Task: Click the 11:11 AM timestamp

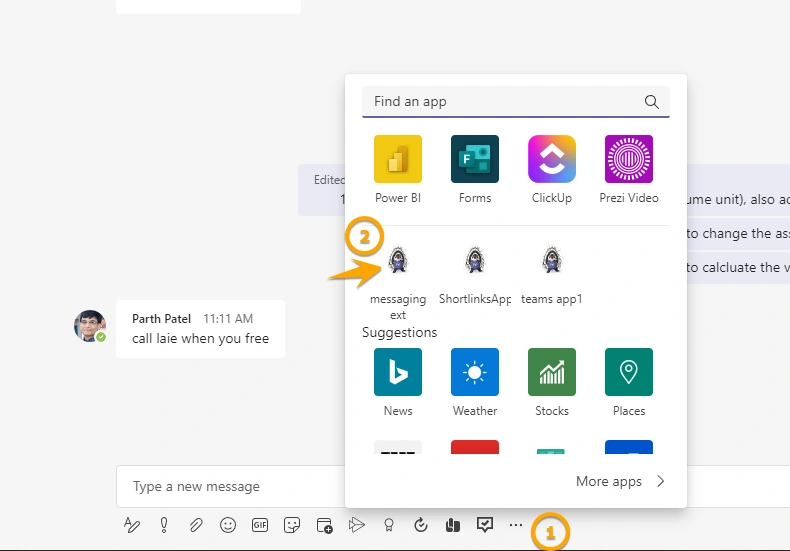Action: click(x=228, y=319)
